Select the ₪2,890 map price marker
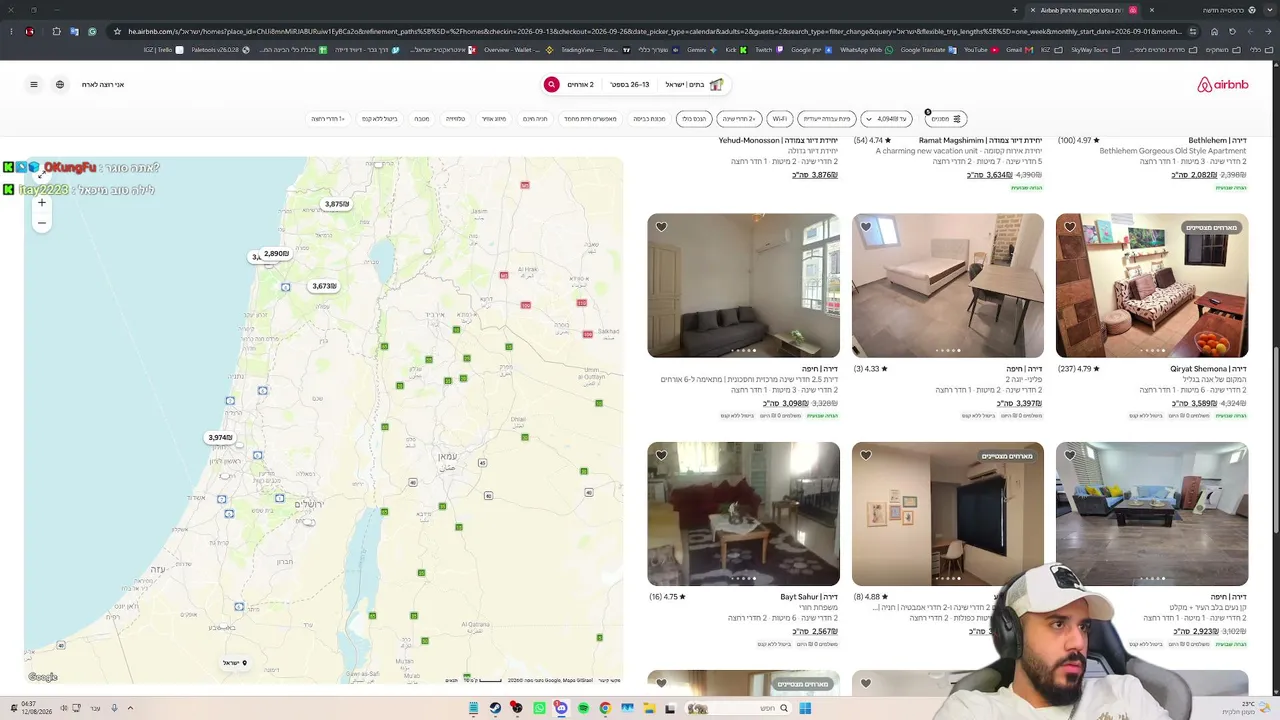The height and width of the screenshot is (720, 1280). [x=276, y=254]
